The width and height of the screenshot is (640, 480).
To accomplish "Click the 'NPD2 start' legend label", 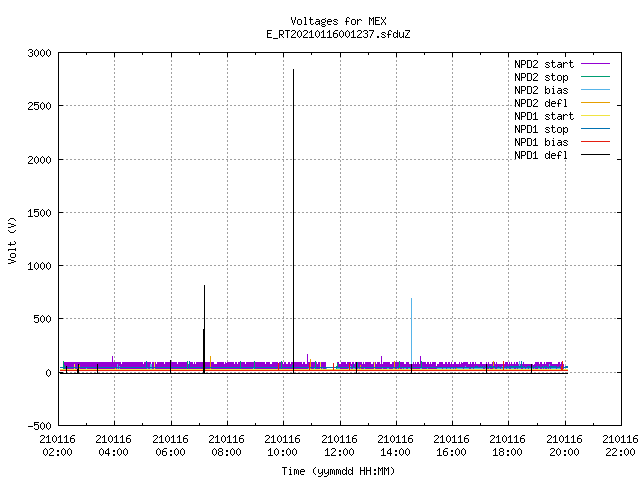I will [544, 64].
